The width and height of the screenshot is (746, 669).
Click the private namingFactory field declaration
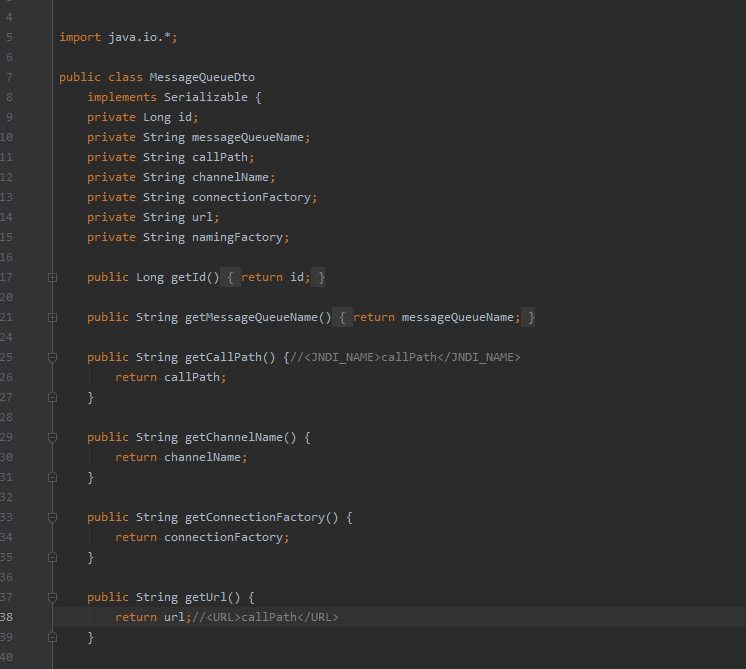188,237
